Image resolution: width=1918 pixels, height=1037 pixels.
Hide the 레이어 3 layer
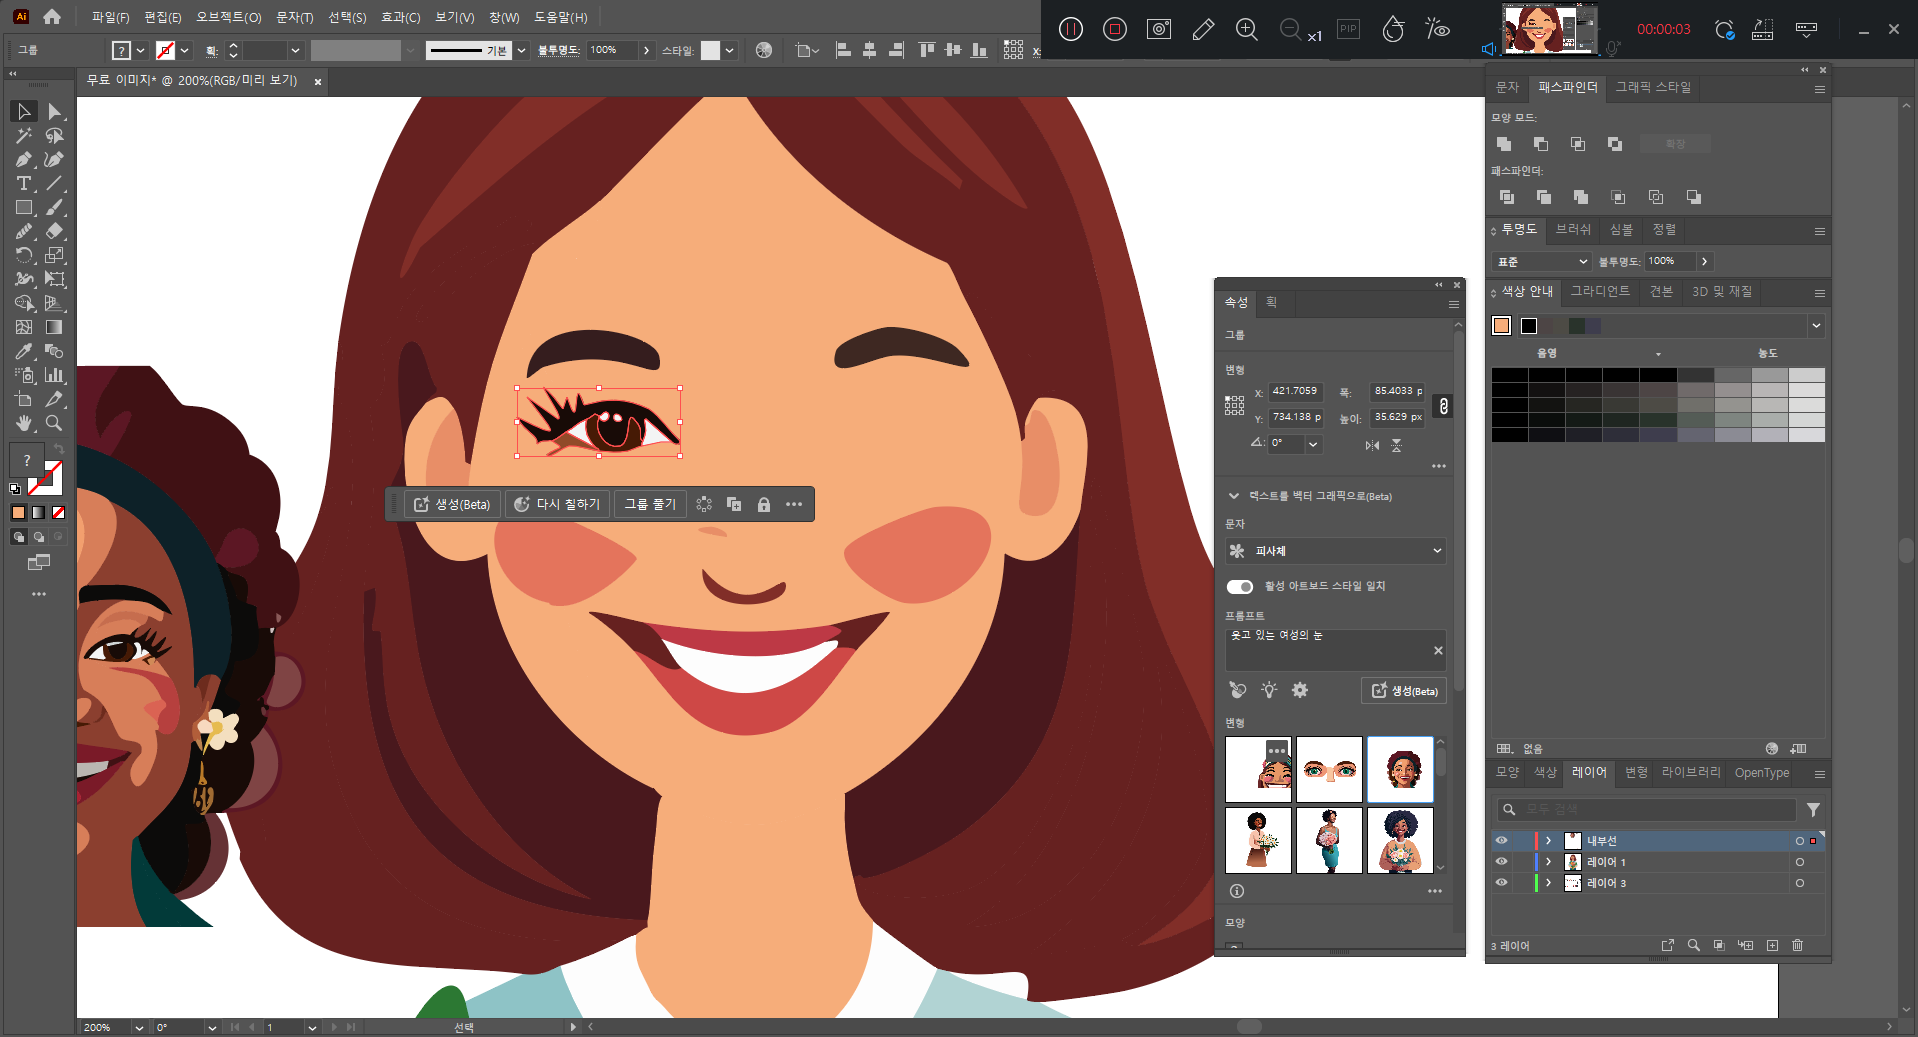point(1501,883)
